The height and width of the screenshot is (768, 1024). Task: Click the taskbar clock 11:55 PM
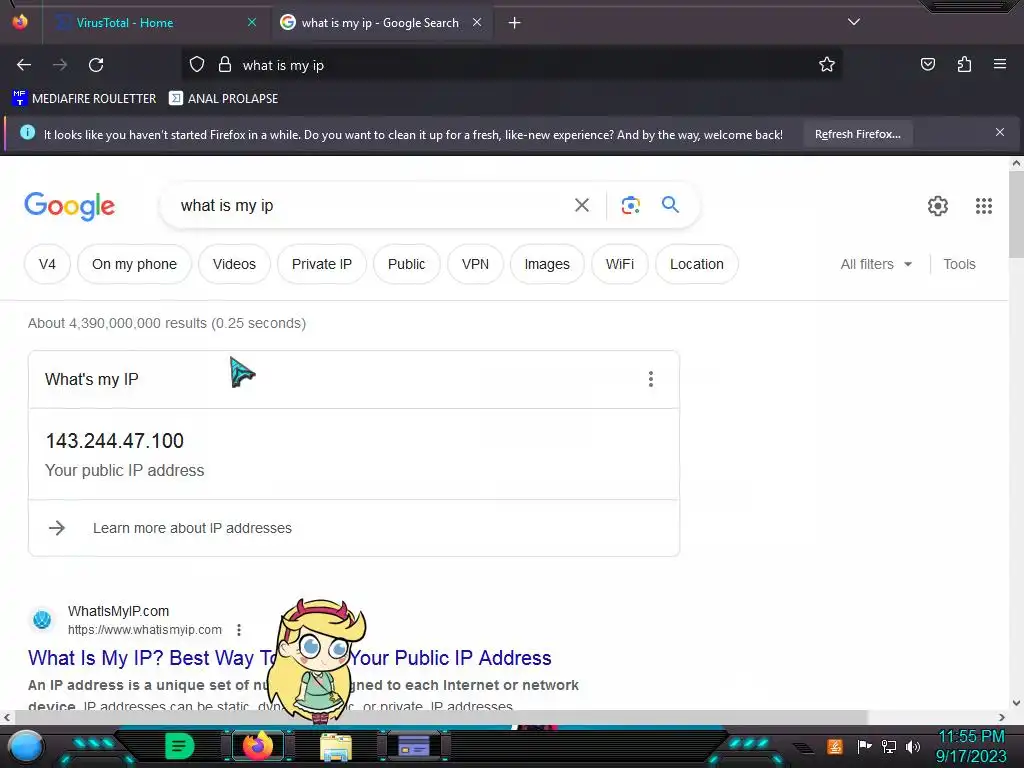pyautogui.click(x=971, y=736)
